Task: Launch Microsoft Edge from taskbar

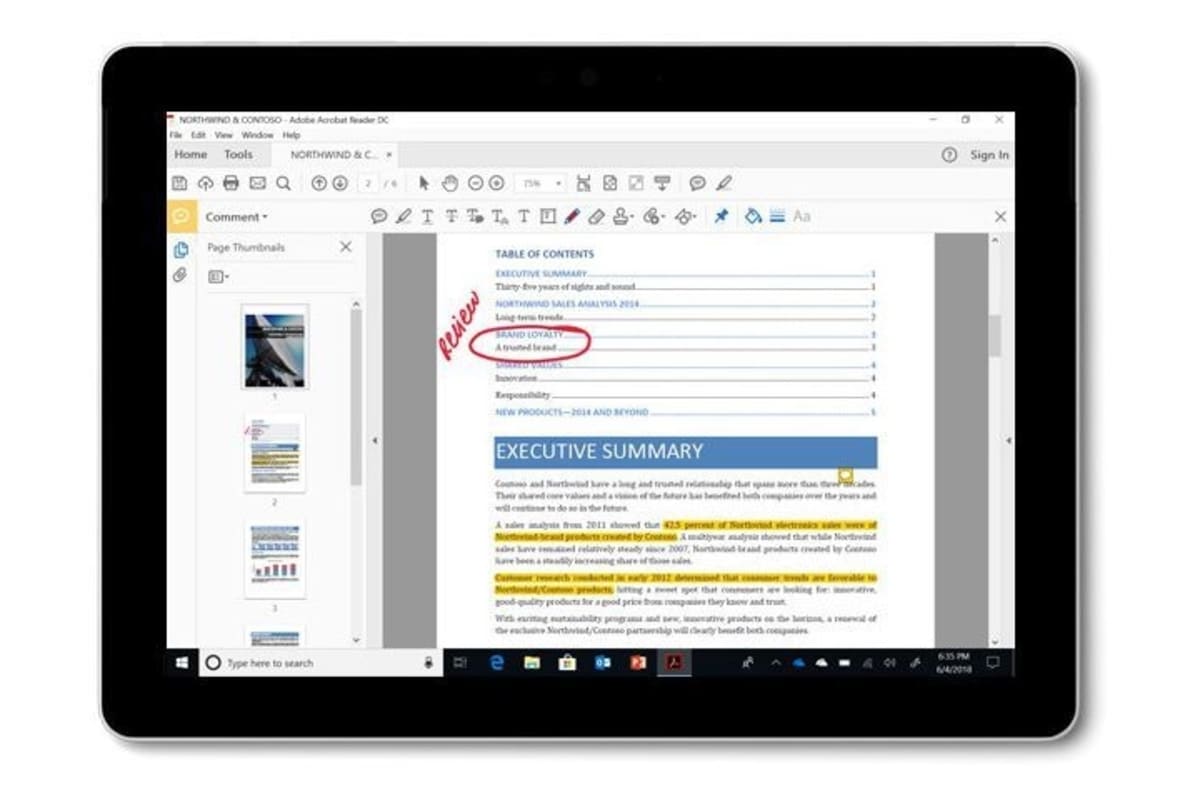Action: click(497, 662)
